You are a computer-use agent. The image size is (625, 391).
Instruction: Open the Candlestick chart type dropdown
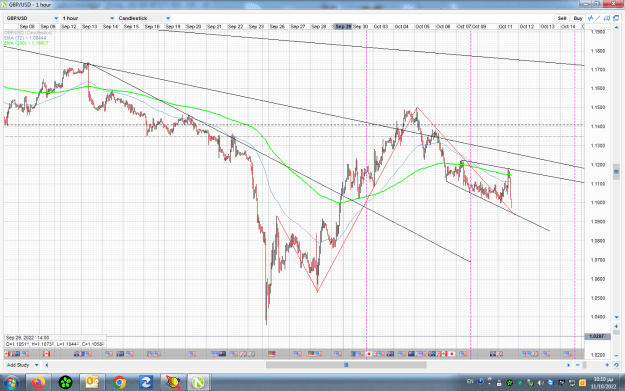pyautogui.click(x=144, y=18)
